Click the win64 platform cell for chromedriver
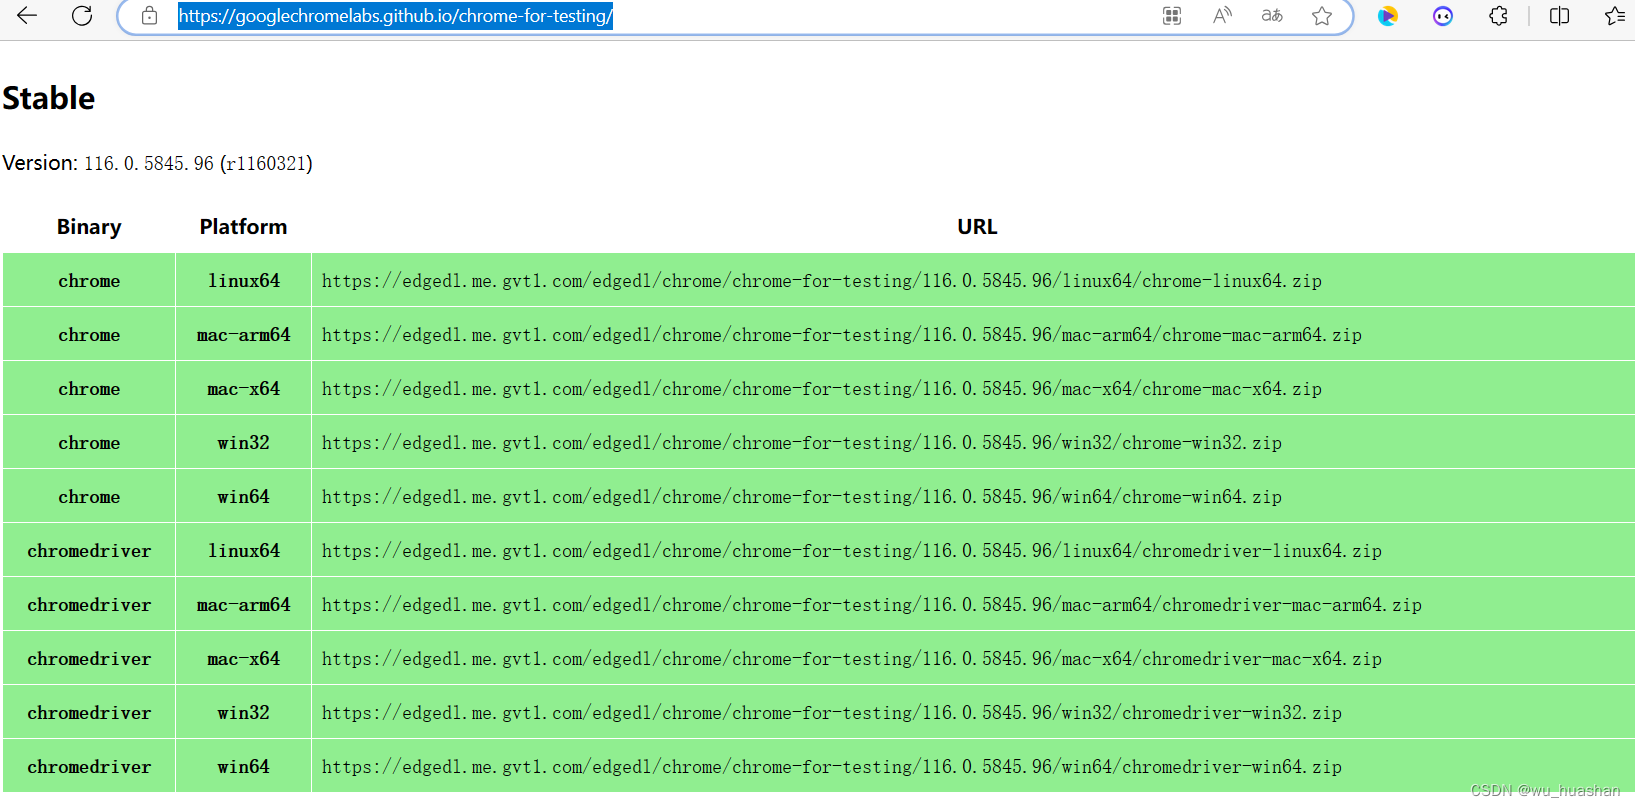1635x807 pixels. coord(244,767)
